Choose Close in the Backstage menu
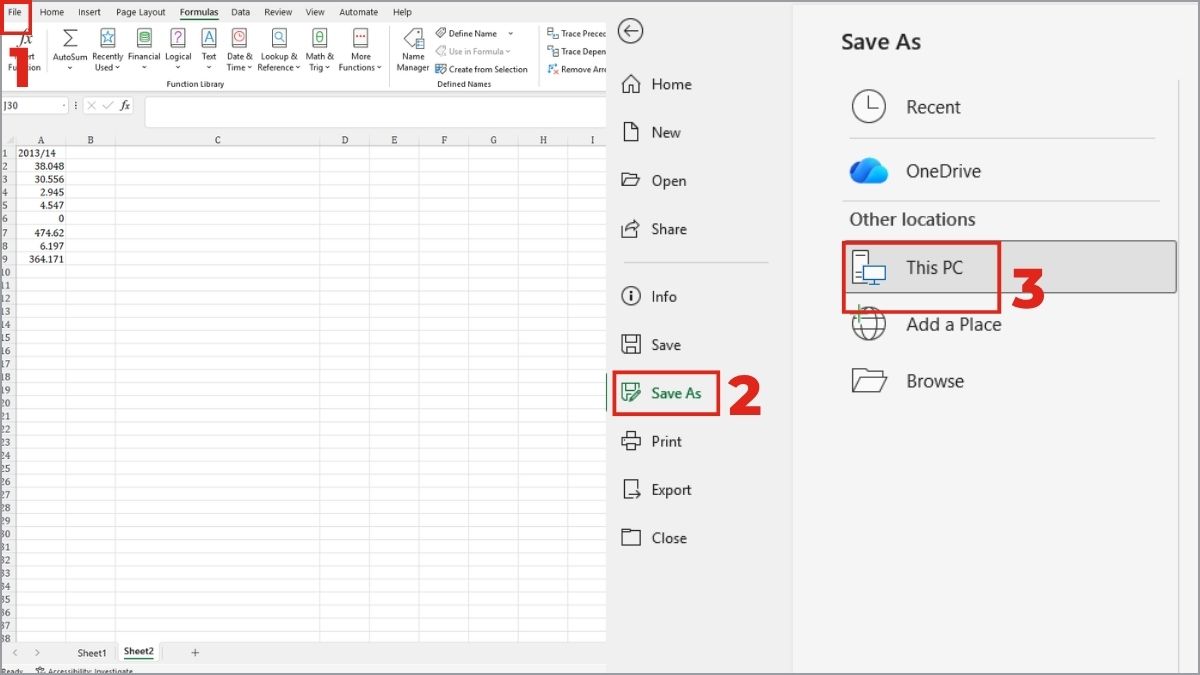 click(655, 538)
